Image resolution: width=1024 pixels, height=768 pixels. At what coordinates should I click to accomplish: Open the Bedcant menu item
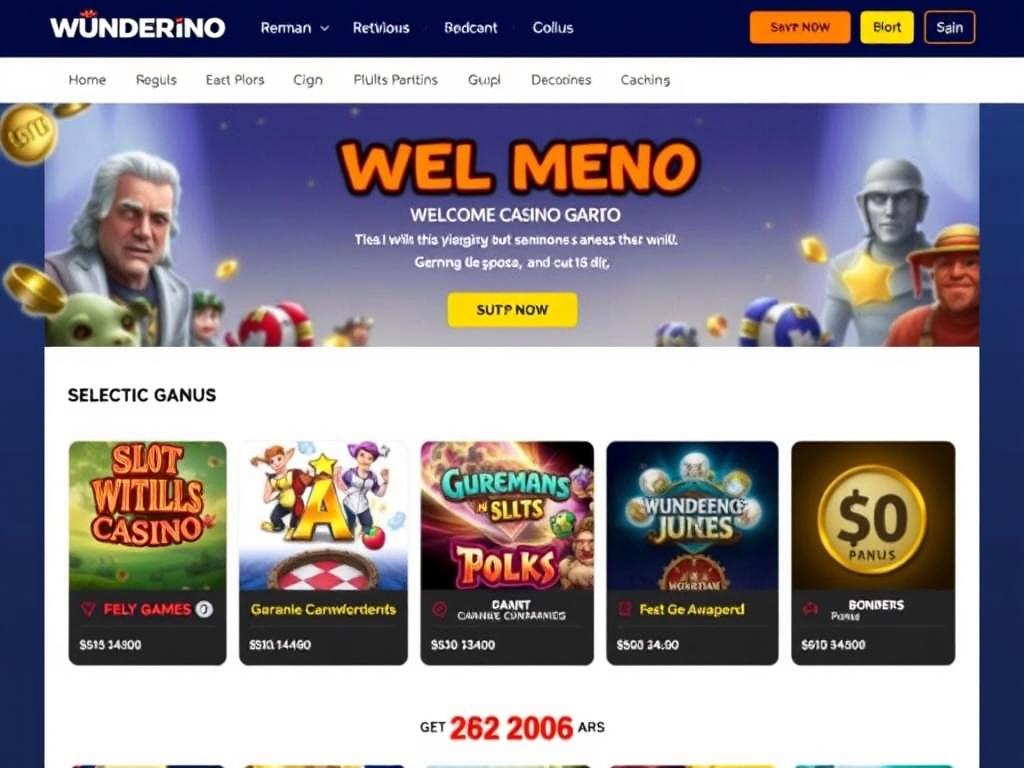pyautogui.click(x=470, y=28)
